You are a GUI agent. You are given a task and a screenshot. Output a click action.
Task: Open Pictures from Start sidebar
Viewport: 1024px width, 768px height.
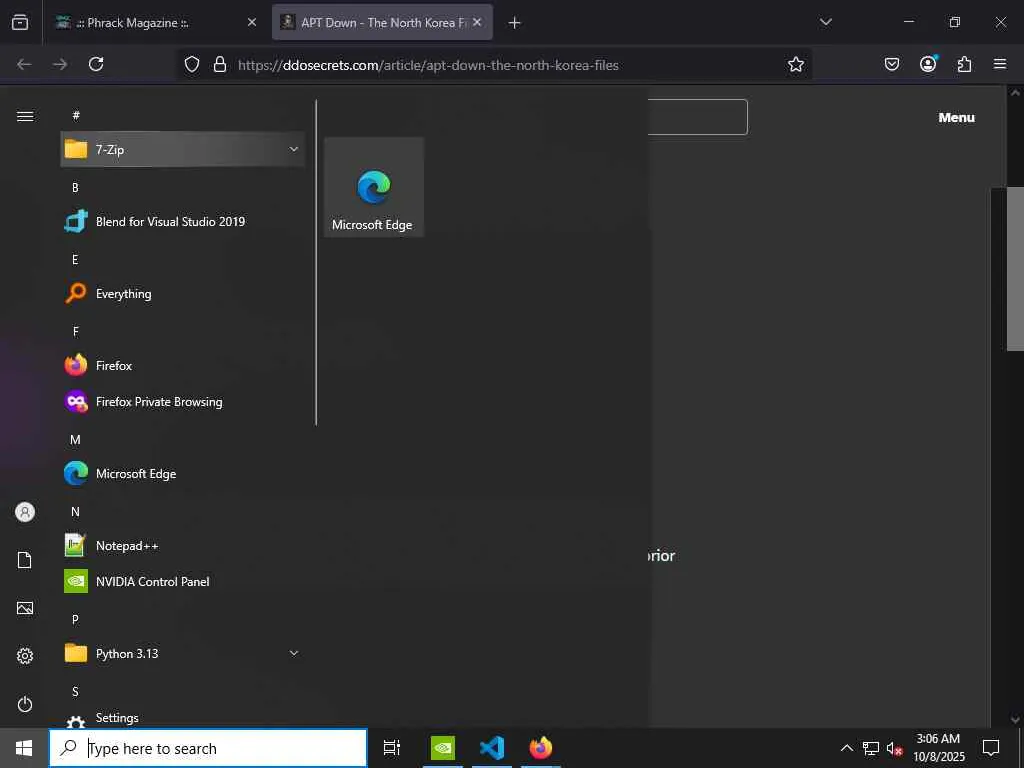(25, 608)
